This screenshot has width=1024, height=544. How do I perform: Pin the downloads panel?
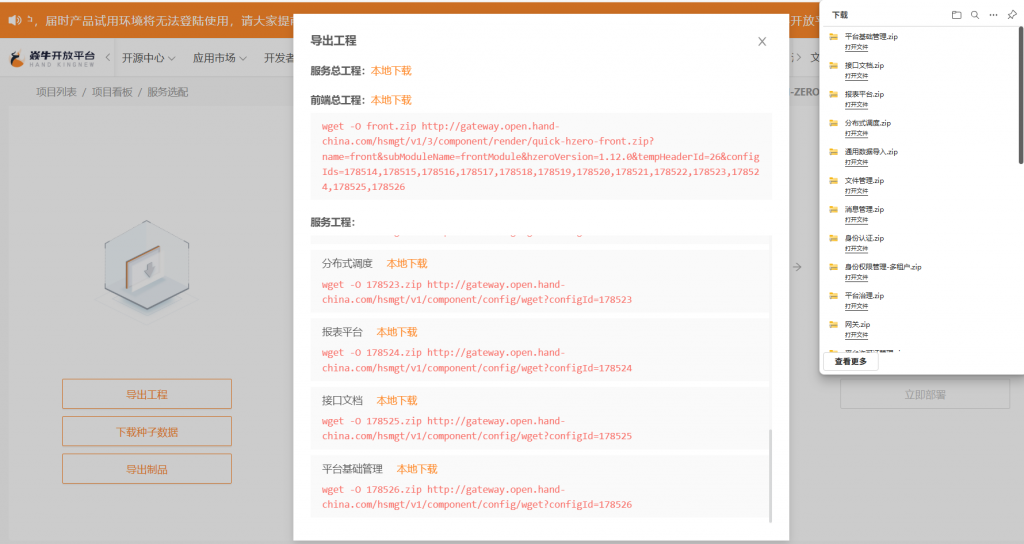tap(1012, 15)
